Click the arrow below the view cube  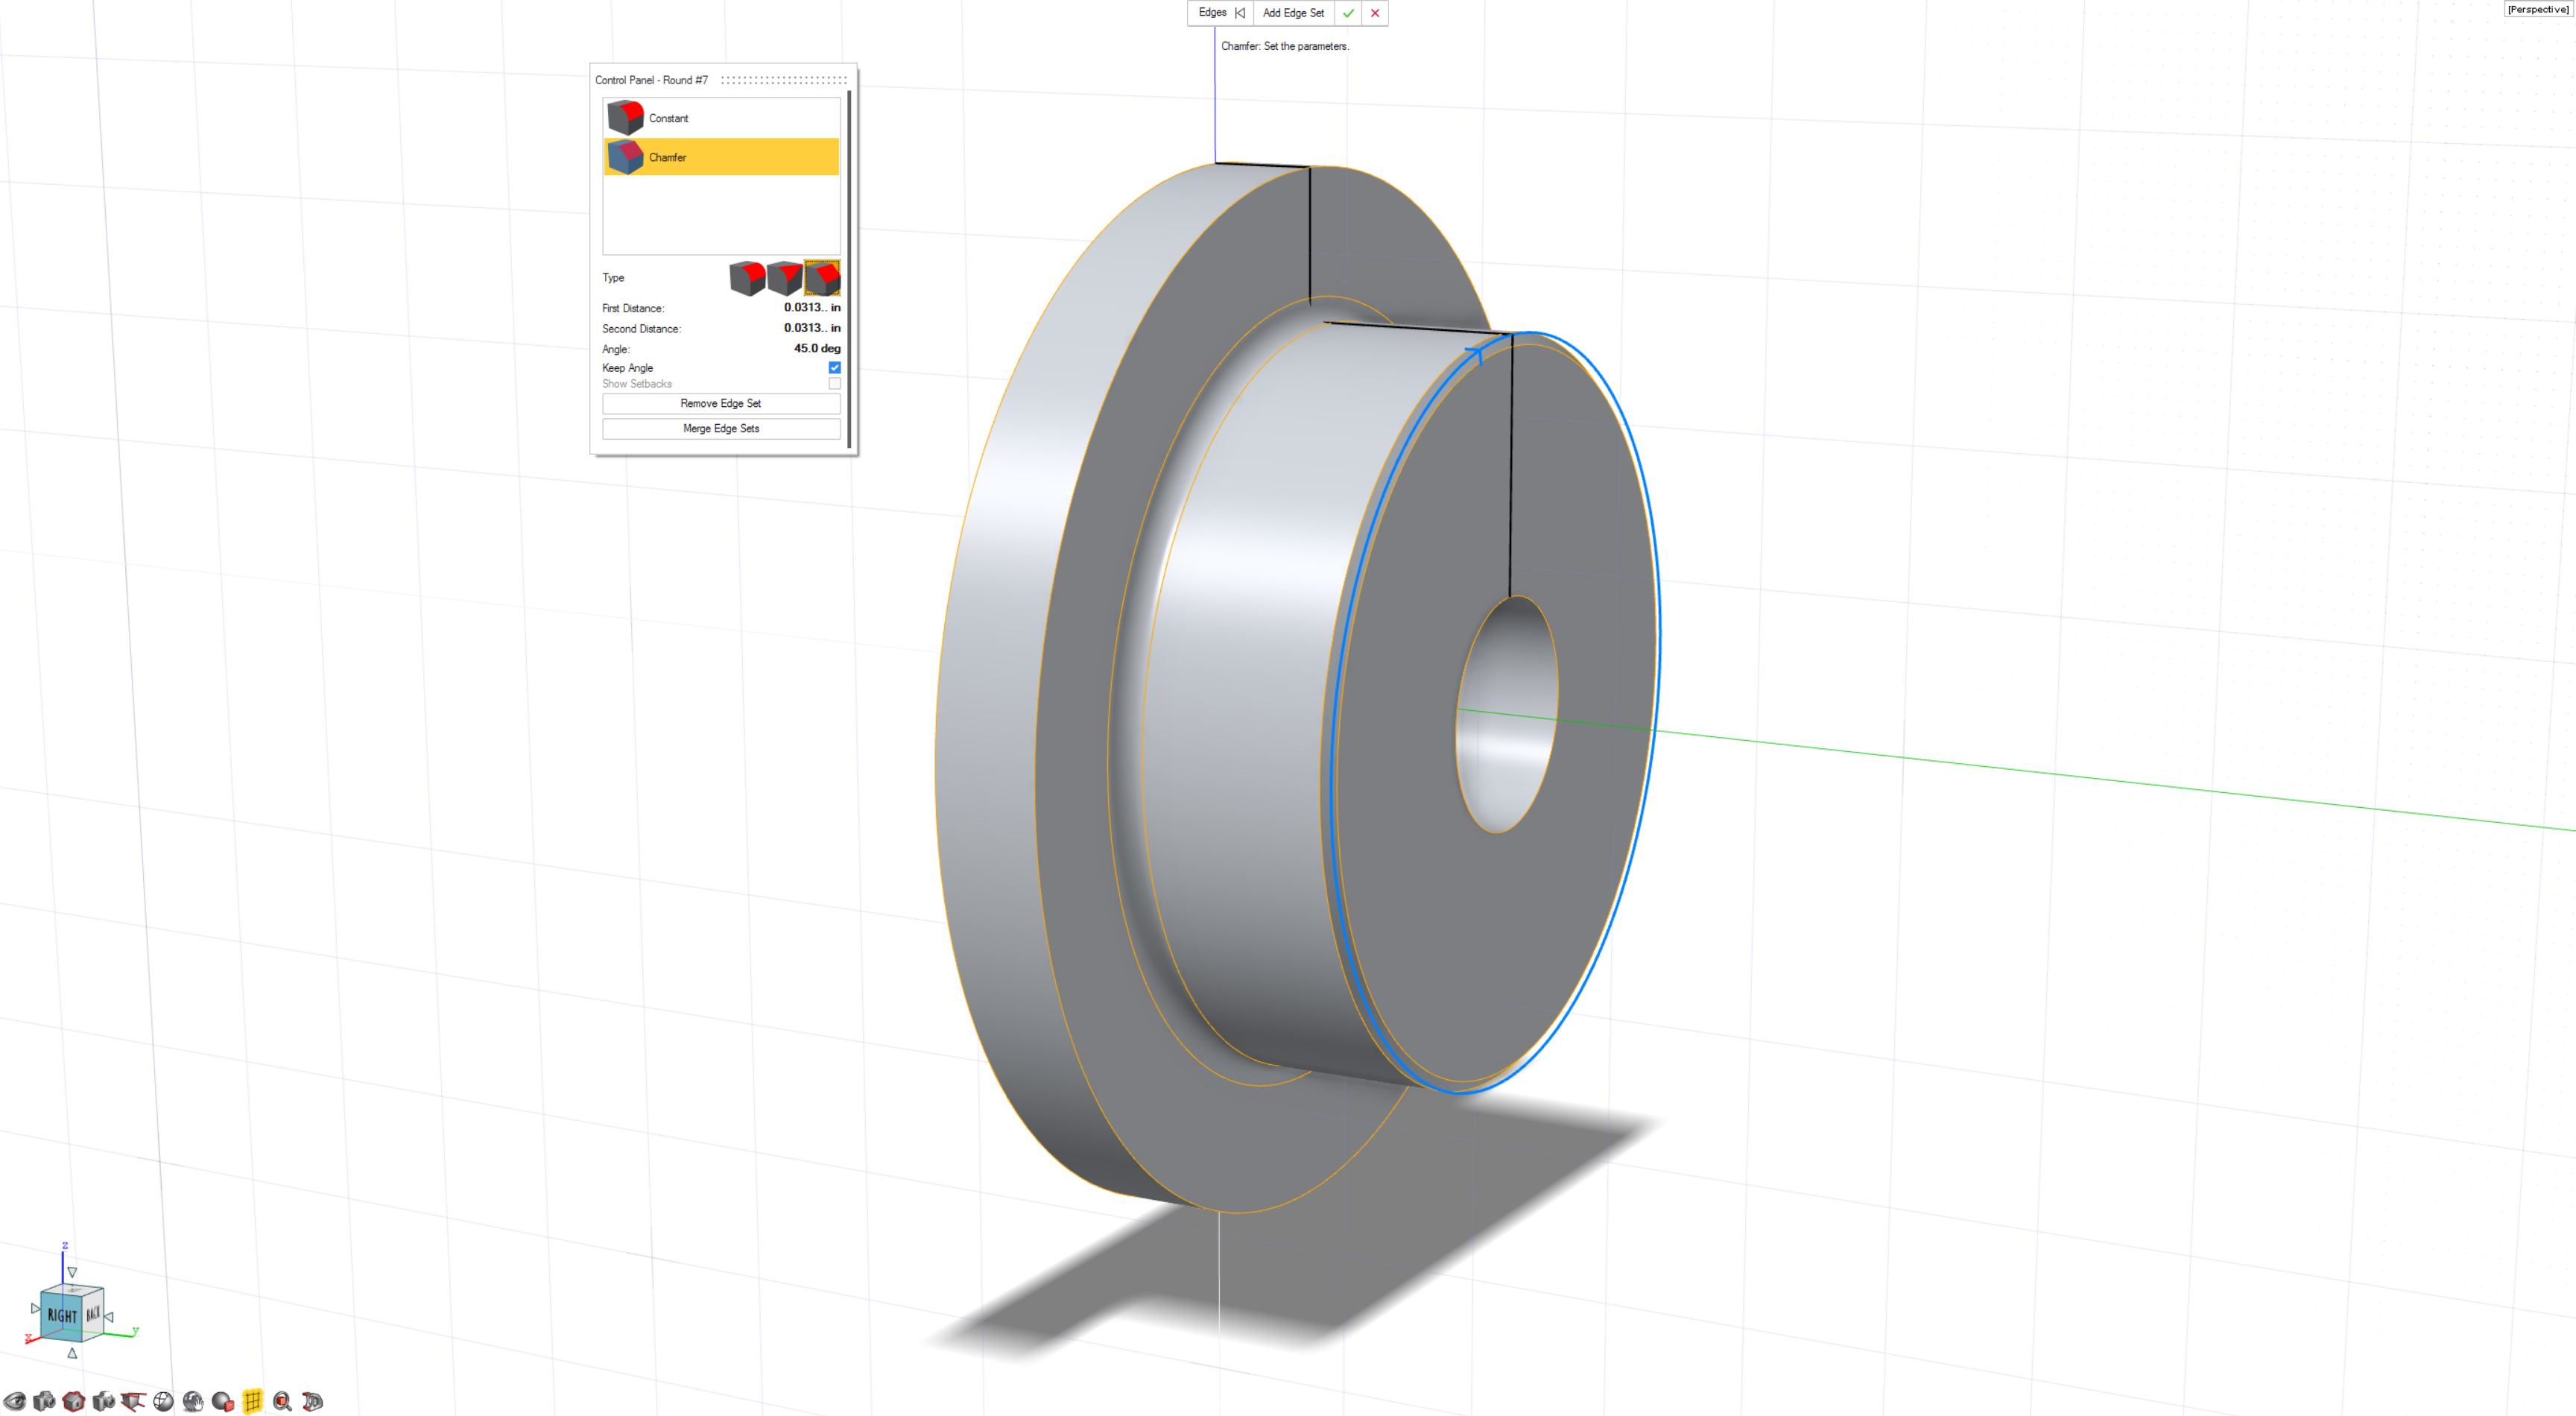click(72, 1353)
